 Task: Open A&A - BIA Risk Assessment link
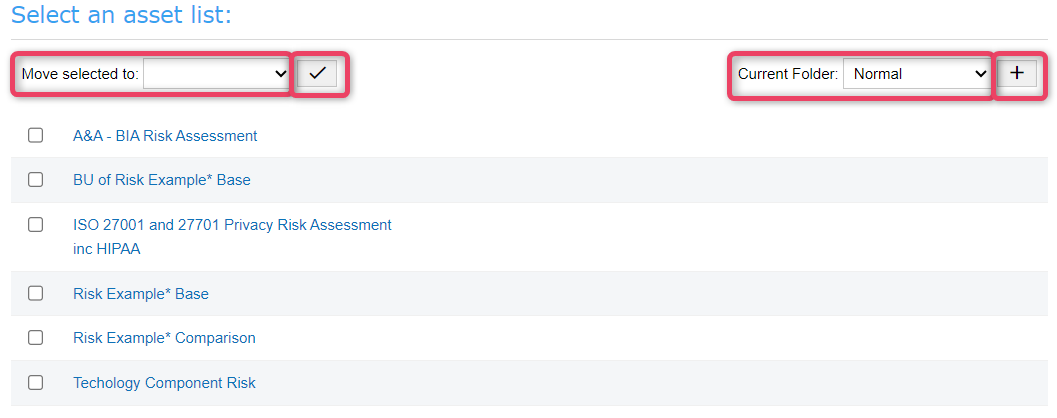click(x=165, y=136)
